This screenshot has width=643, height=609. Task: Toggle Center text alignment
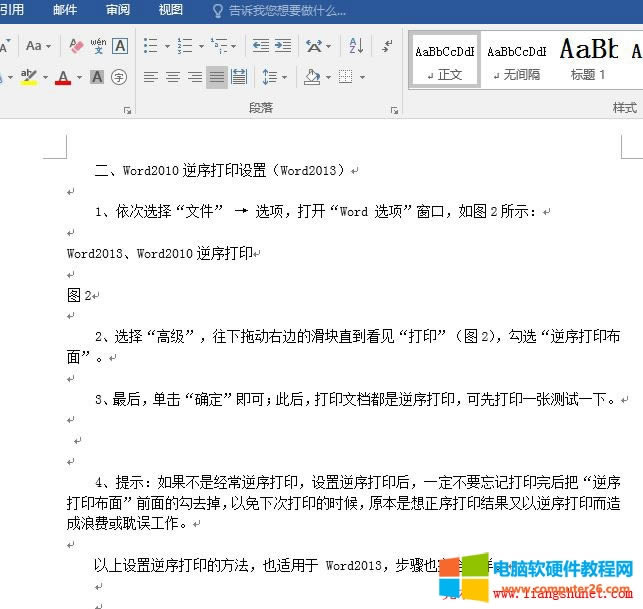point(173,77)
